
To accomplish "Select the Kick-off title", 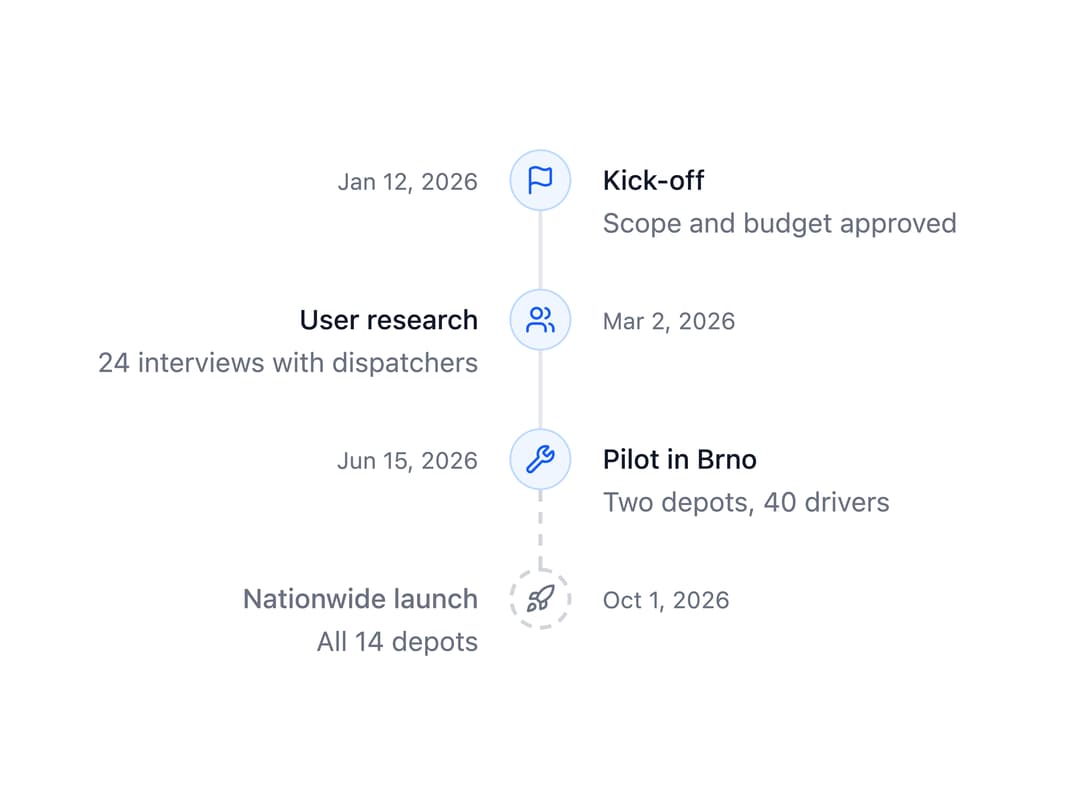I will point(653,181).
